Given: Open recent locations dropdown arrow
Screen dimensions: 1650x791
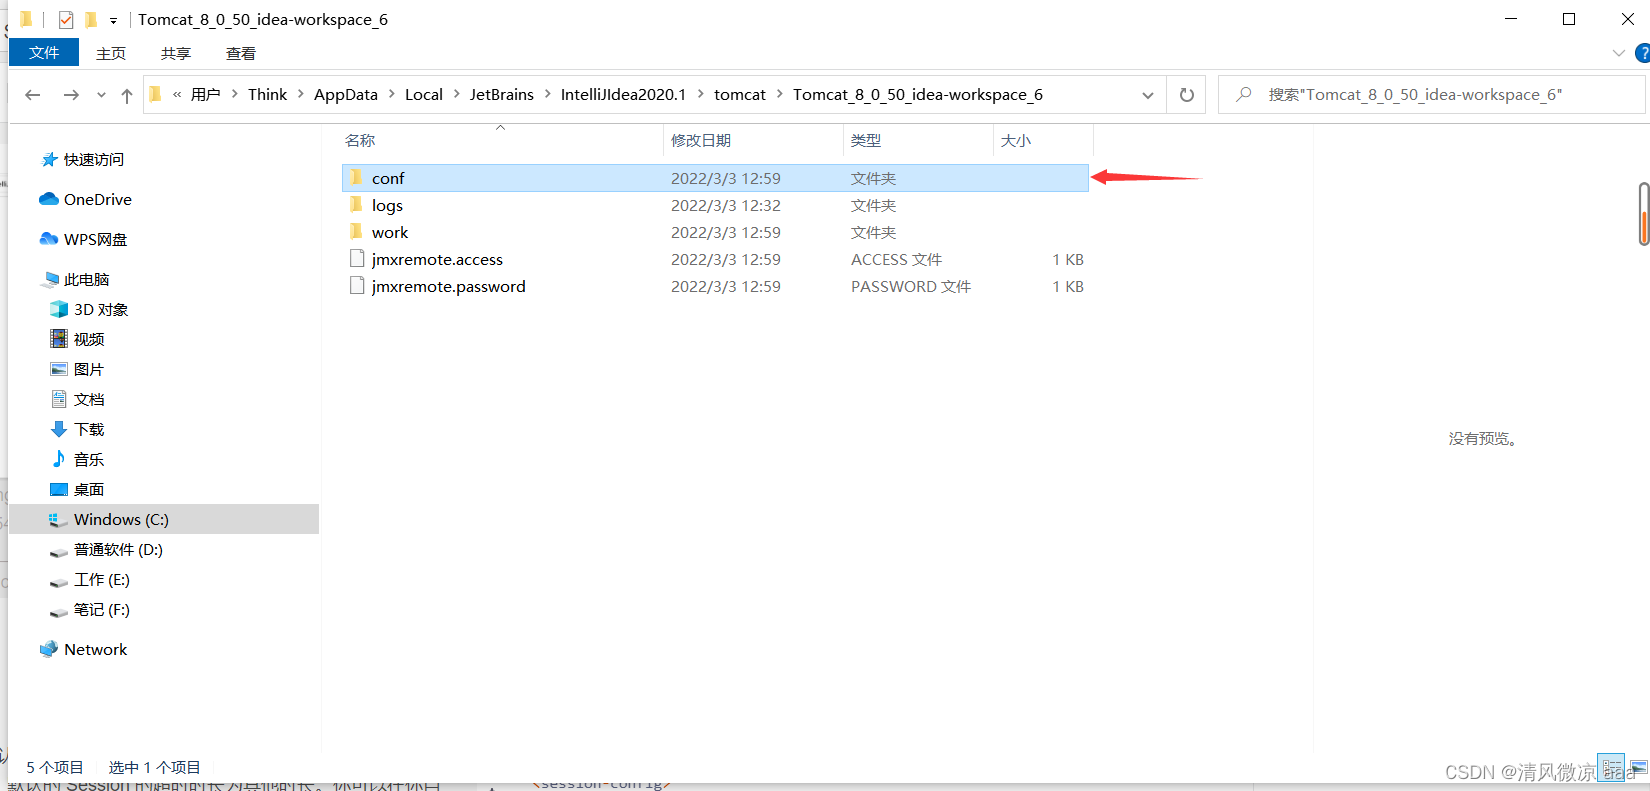Looking at the screenshot, I should 101,95.
